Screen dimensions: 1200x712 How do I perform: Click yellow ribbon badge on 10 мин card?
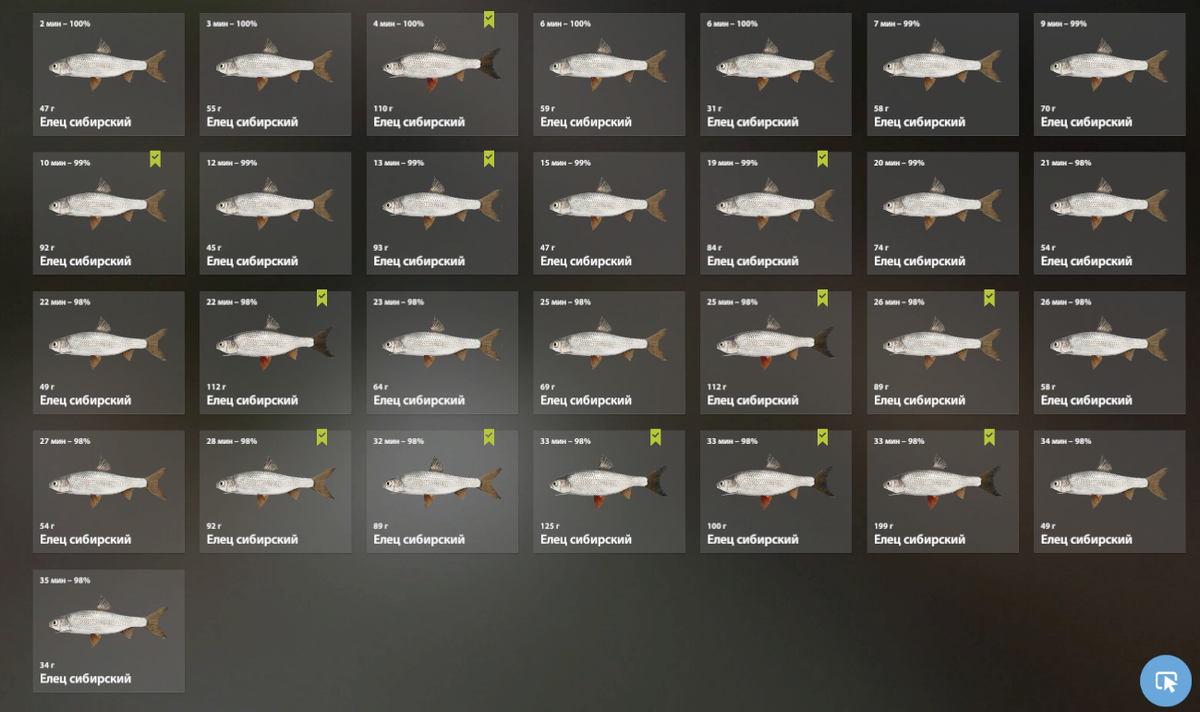[x=155, y=159]
